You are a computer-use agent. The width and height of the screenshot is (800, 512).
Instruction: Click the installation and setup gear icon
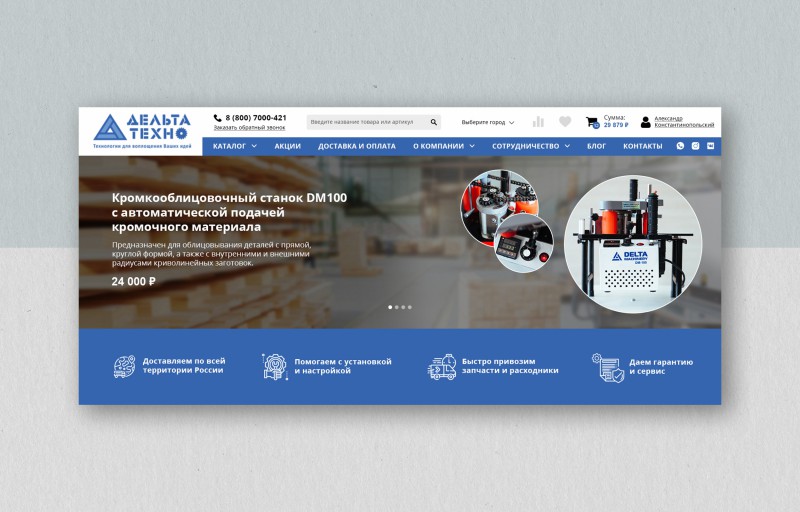pos(274,367)
